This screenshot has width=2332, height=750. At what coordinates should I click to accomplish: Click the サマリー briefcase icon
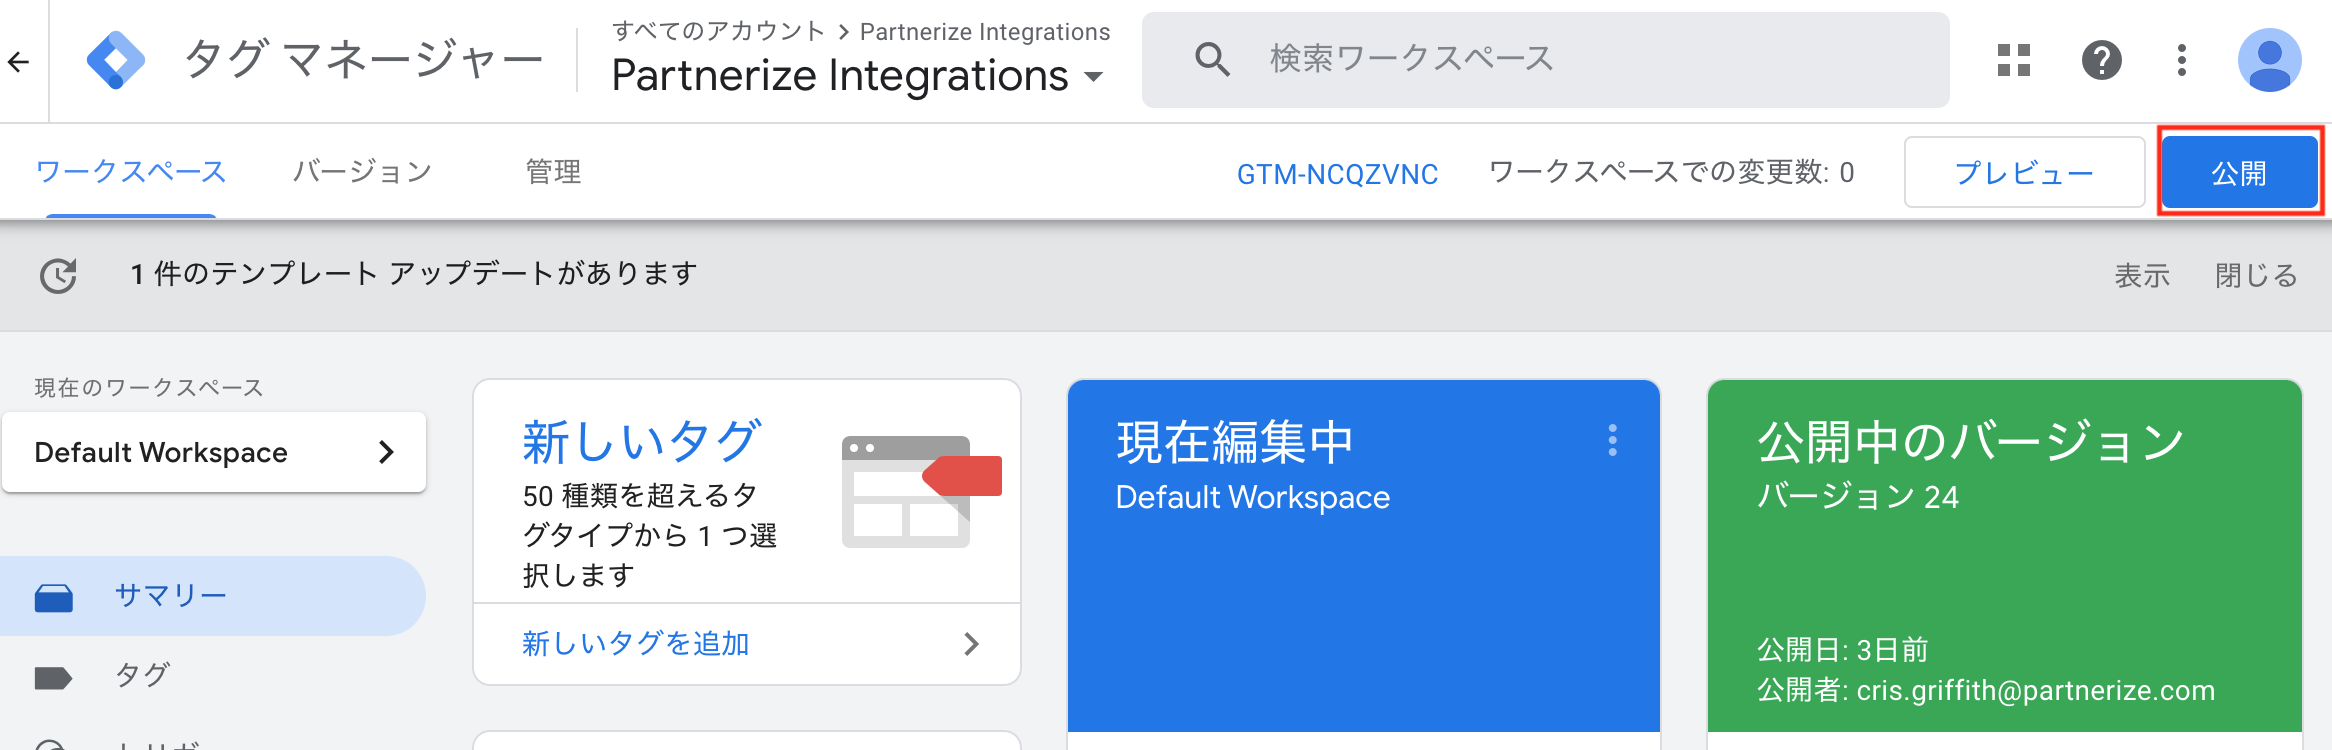coord(54,597)
